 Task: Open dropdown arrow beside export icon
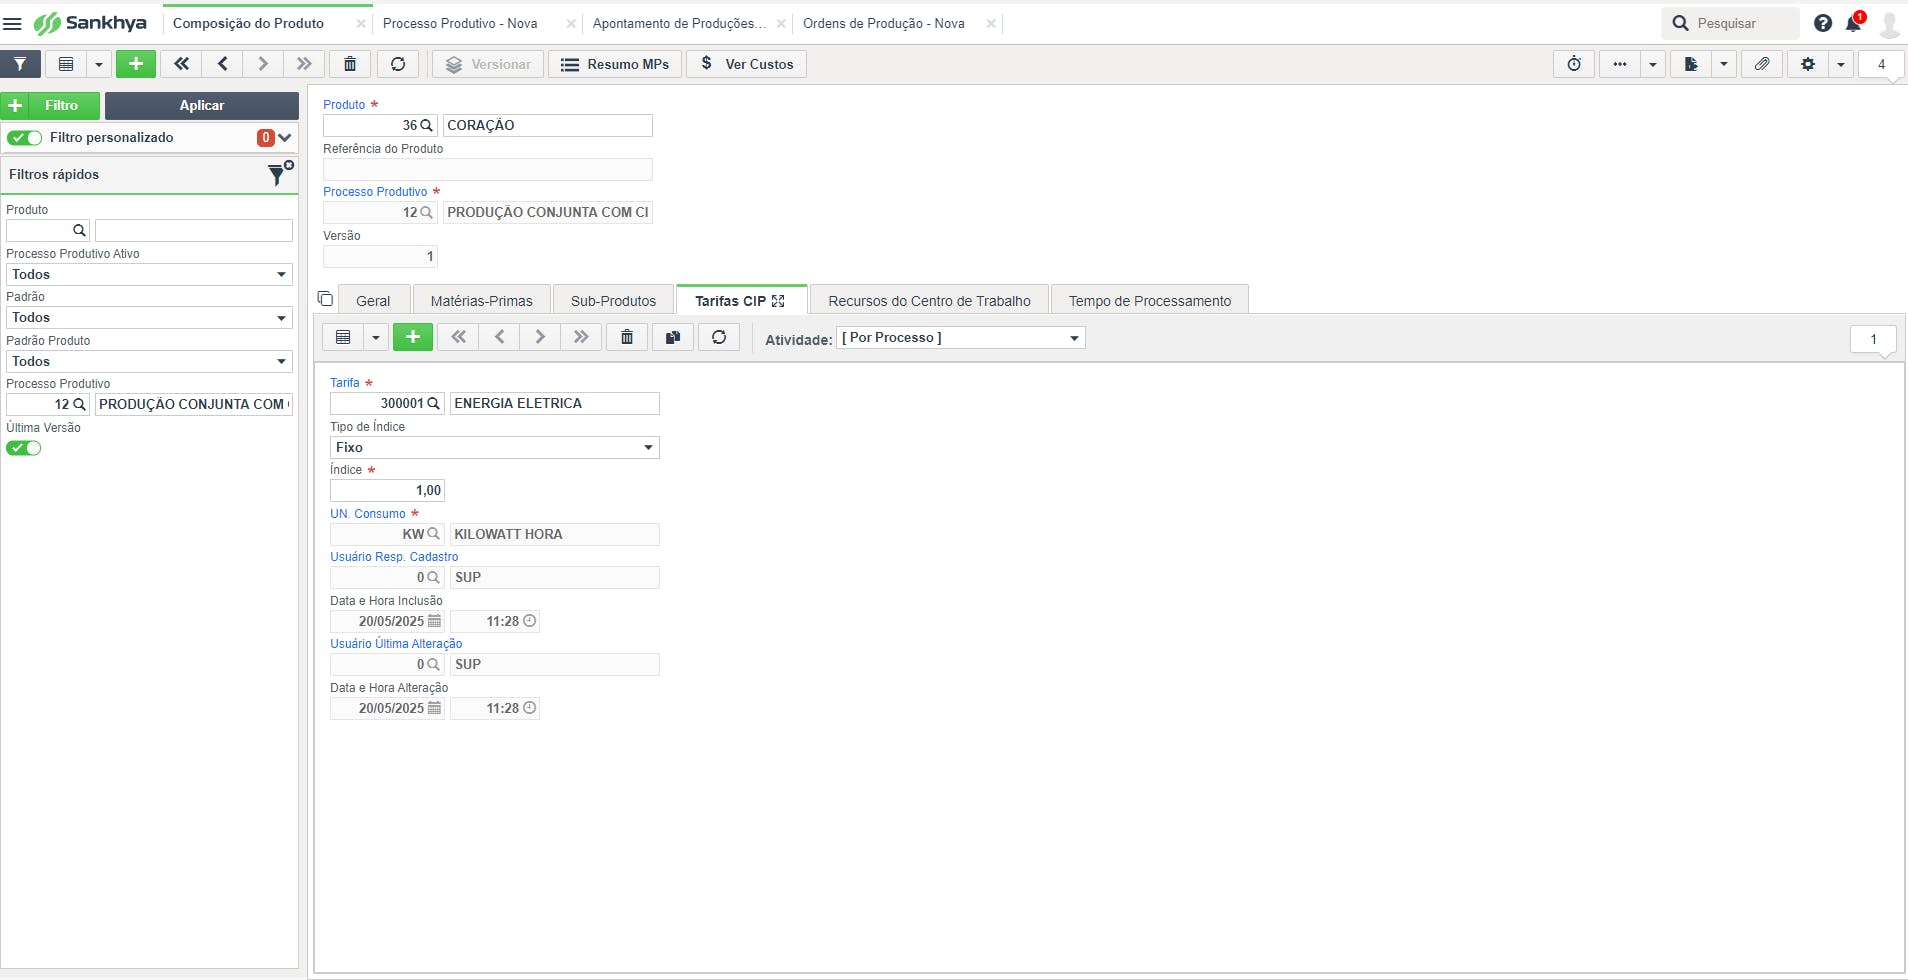[1724, 64]
